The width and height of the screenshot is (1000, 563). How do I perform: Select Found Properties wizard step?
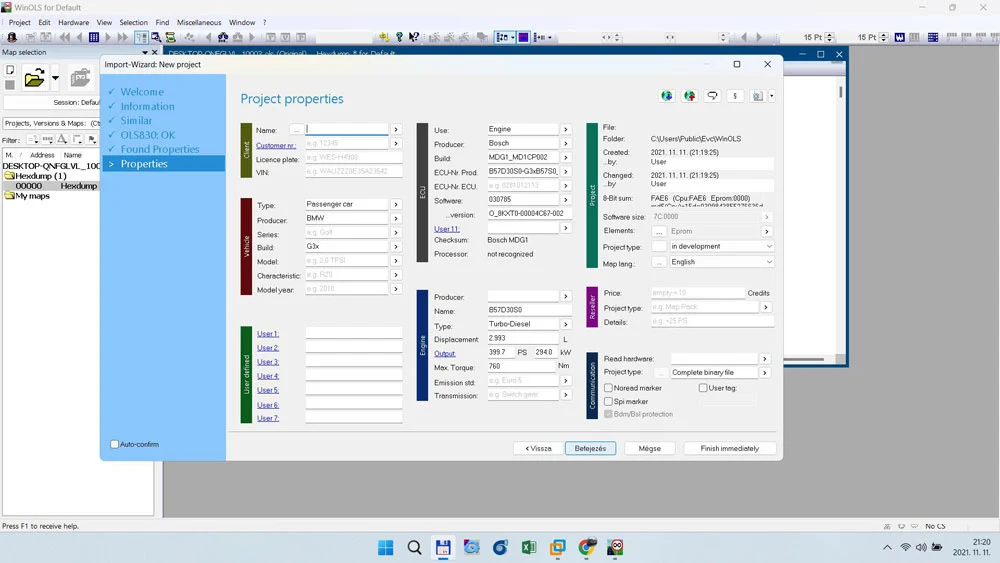[159, 149]
